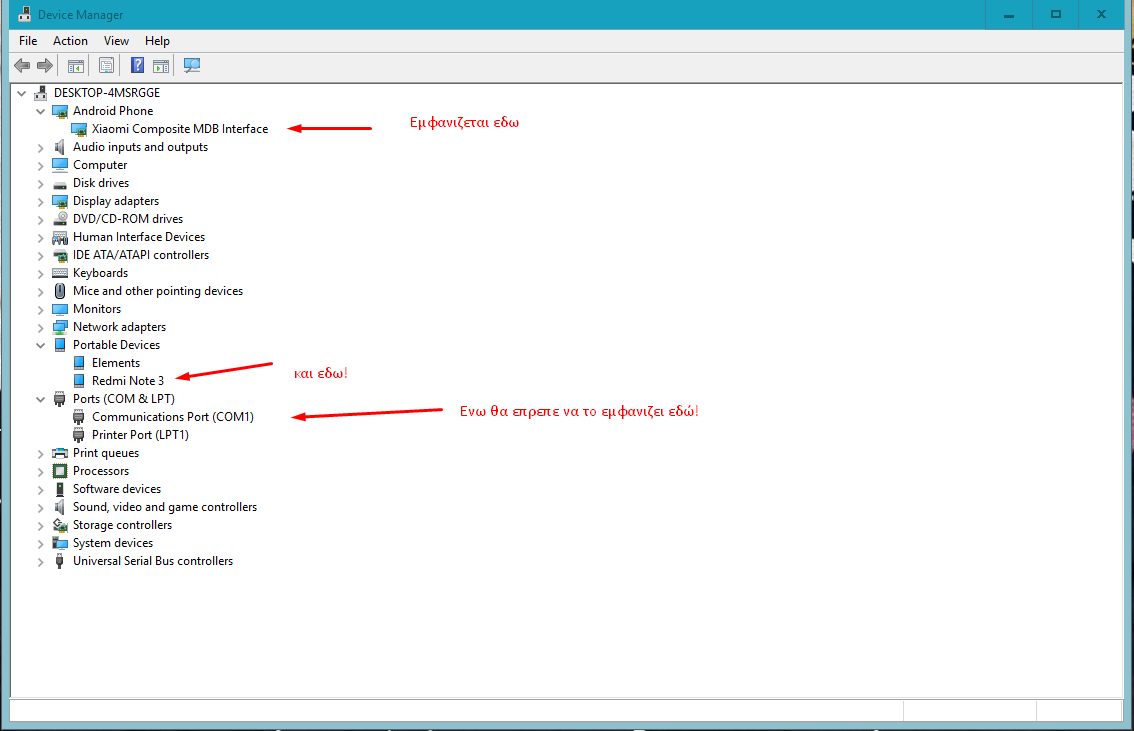Select the DESKTOP-4MSRGGE root label
The height and width of the screenshot is (731, 1134).
[107, 93]
